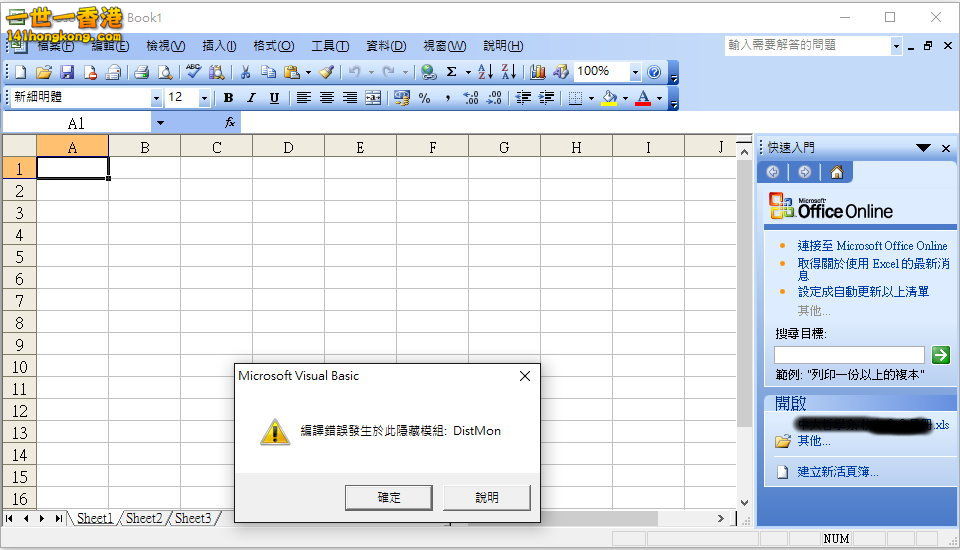Go to task pane Home icon
Image resolution: width=960 pixels, height=550 pixels.
click(x=836, y=172)
